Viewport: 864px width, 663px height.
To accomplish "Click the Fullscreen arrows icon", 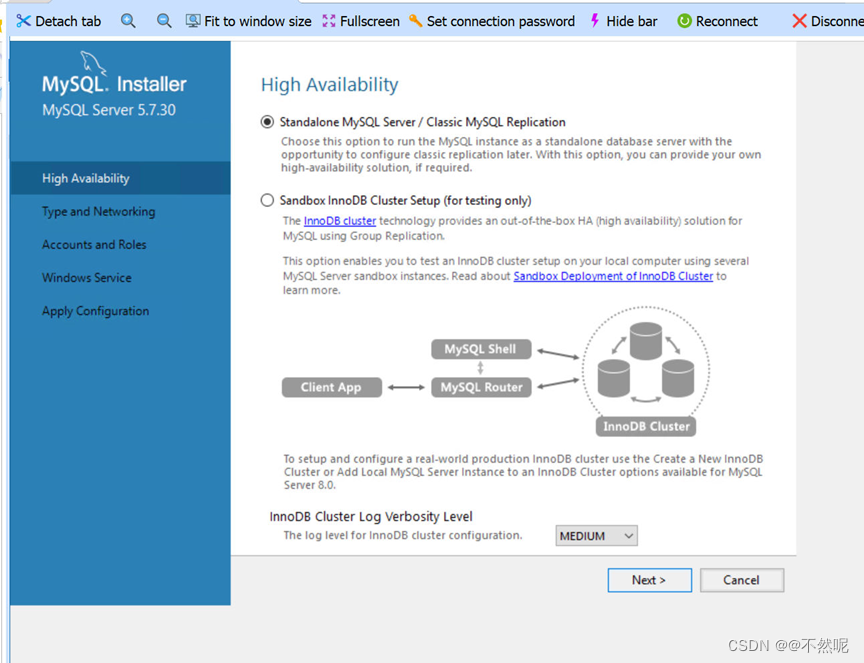I will coord(329,21).
